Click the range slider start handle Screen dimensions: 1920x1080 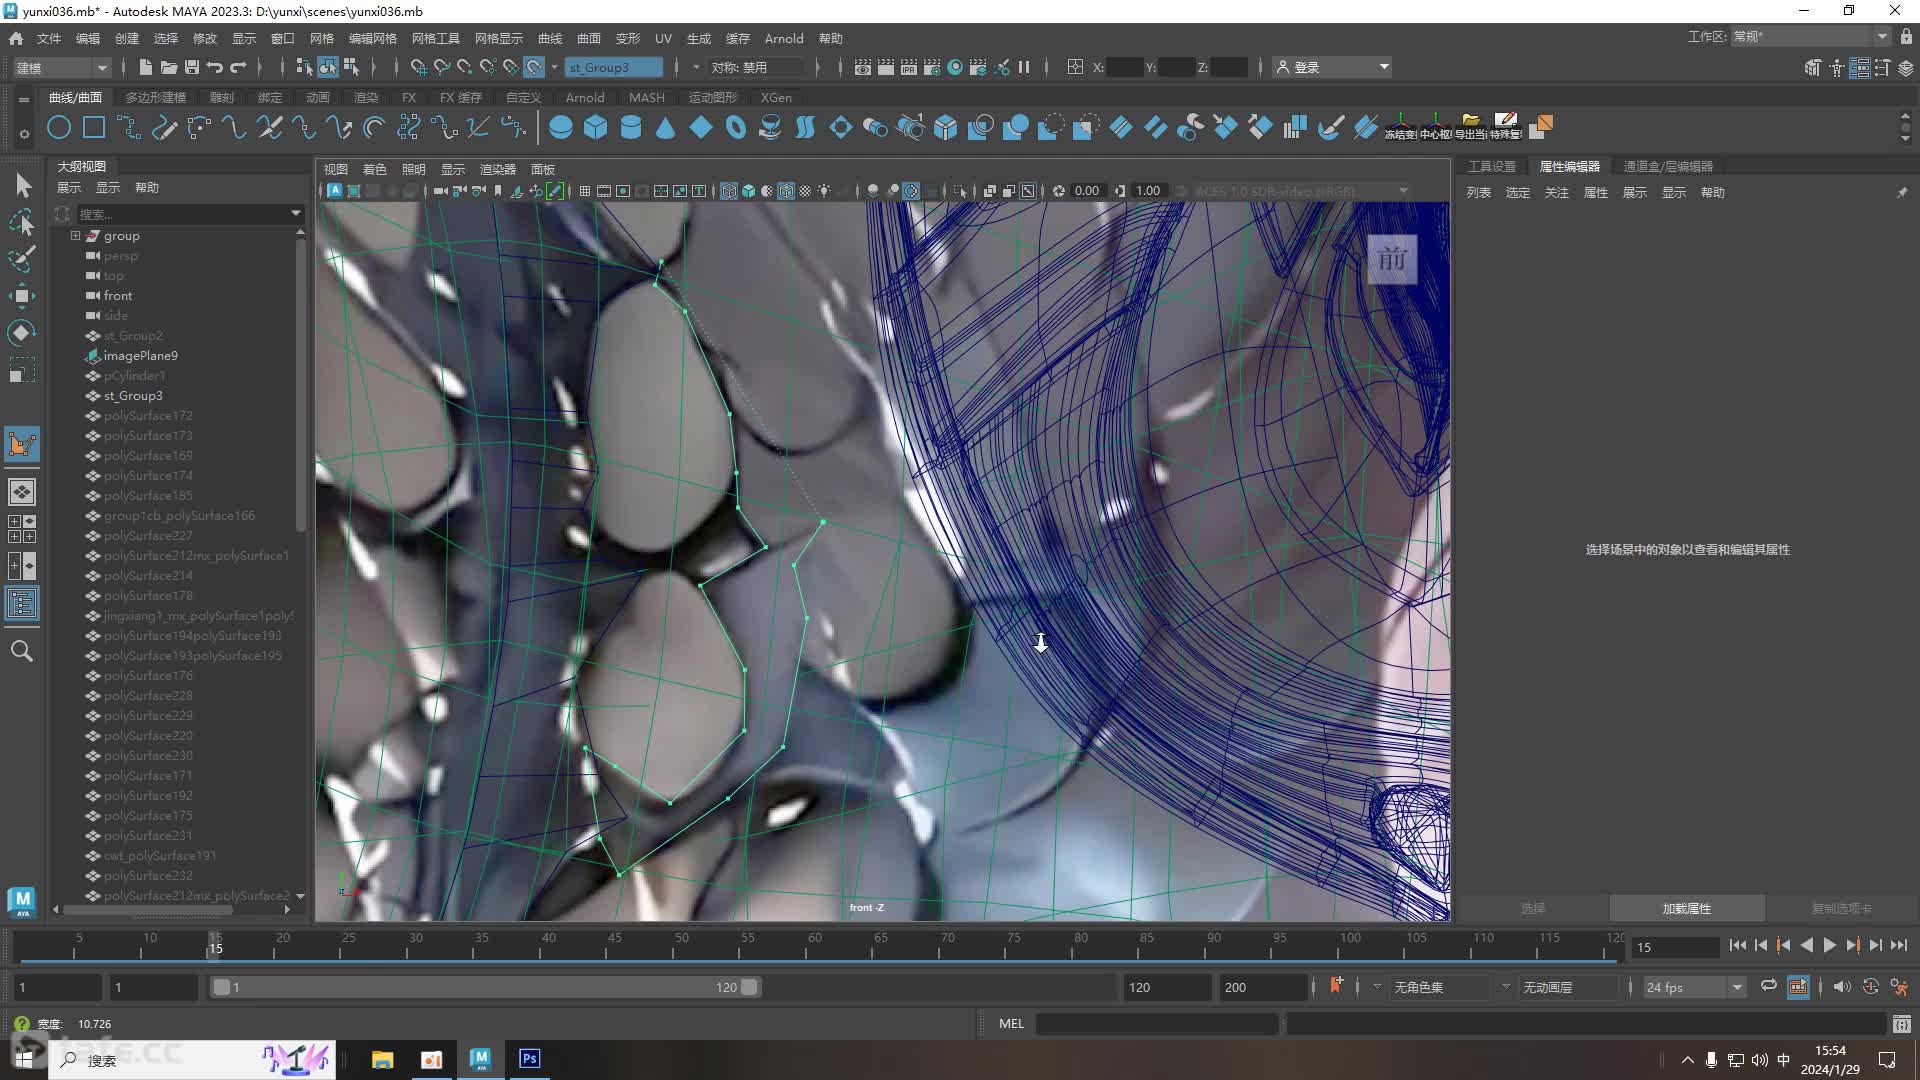222,987
